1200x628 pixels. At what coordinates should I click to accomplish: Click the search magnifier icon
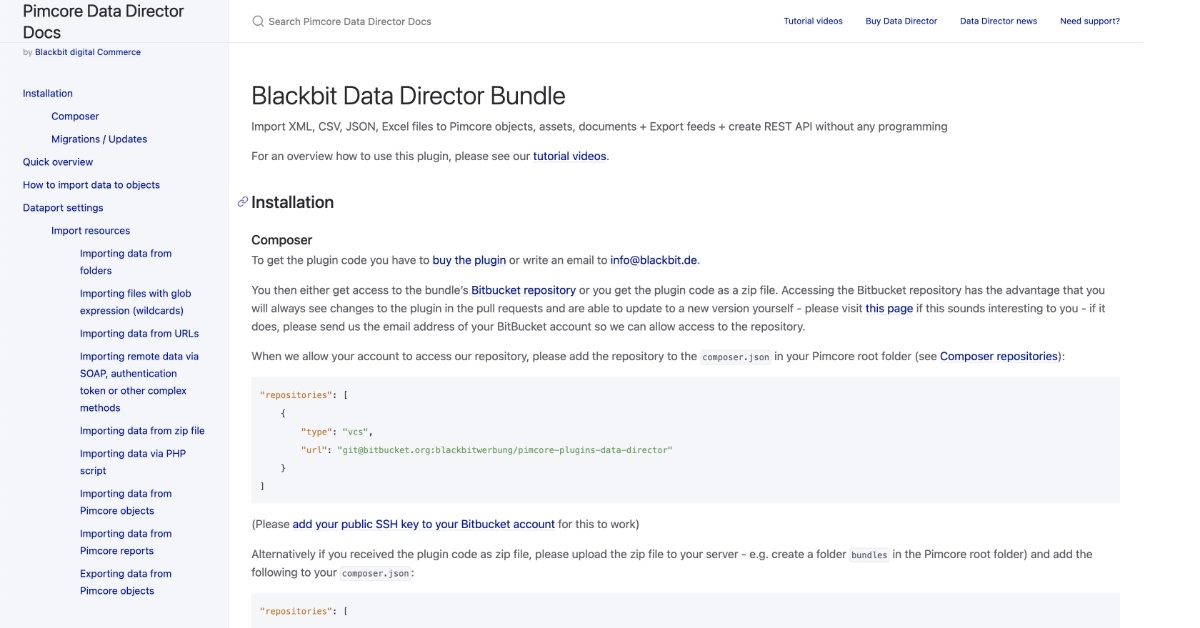257,20
